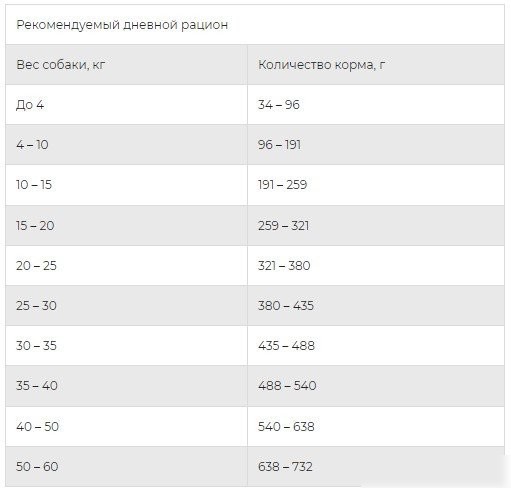Viewport: 511px width, 488px height.
Task: Select the "Количество корма, г" column header
Action: click(x=321, y=65)
